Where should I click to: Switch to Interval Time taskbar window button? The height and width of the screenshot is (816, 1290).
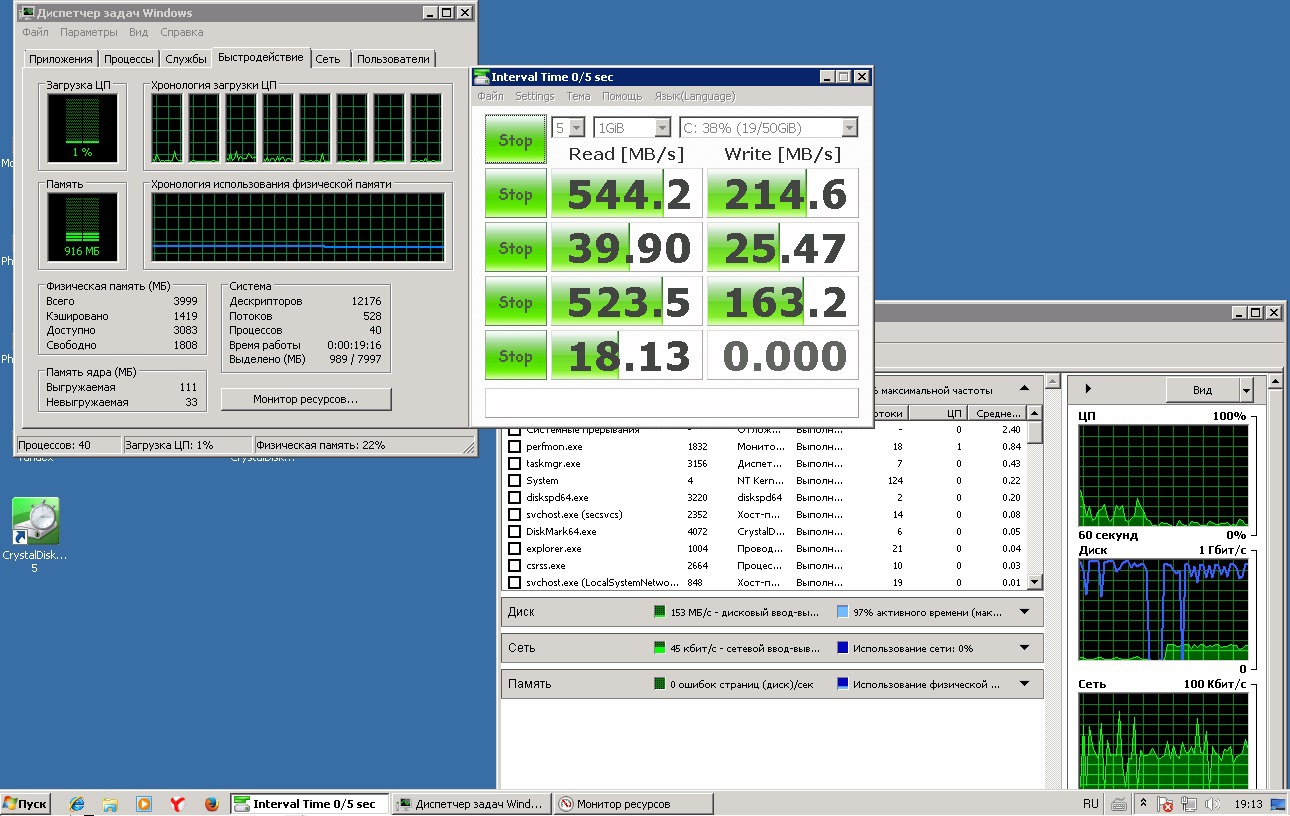[309, 804]
